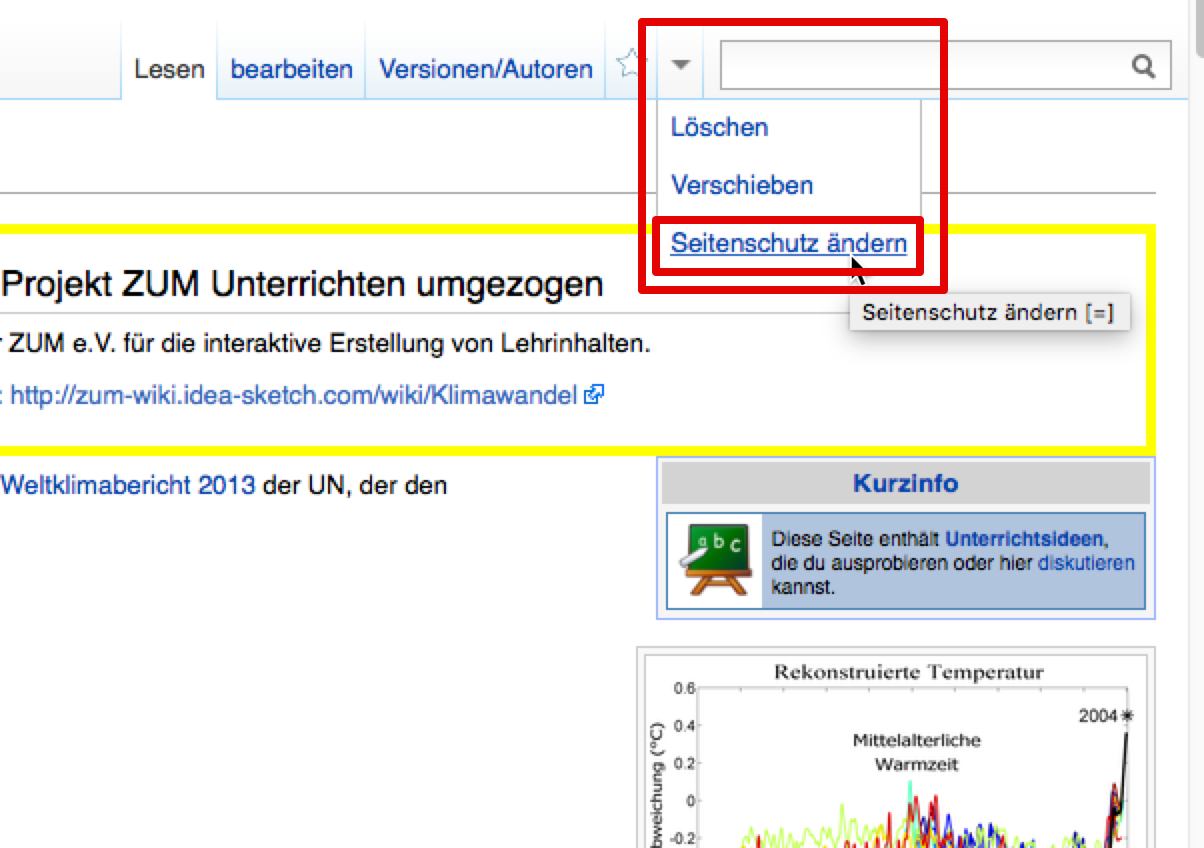Focus the wiki search input field

coord(920,66)
